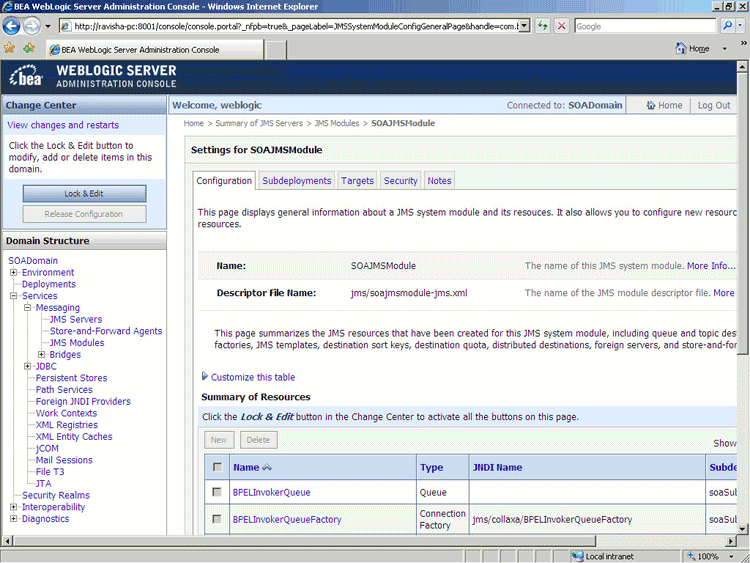Click the JNDI Name column header
This screenshot has height=563, width=750.
[x=497, y=467]
